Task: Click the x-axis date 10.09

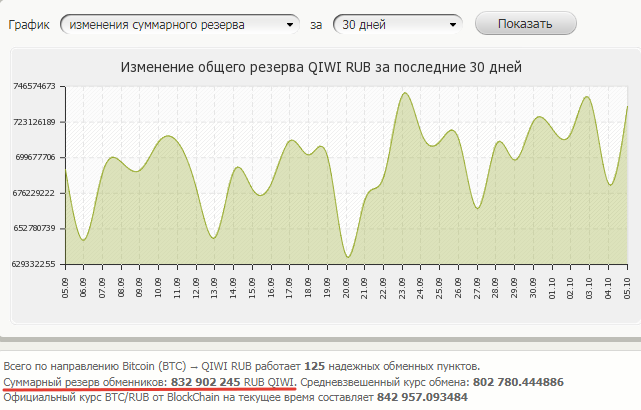Action: (158, 288)
